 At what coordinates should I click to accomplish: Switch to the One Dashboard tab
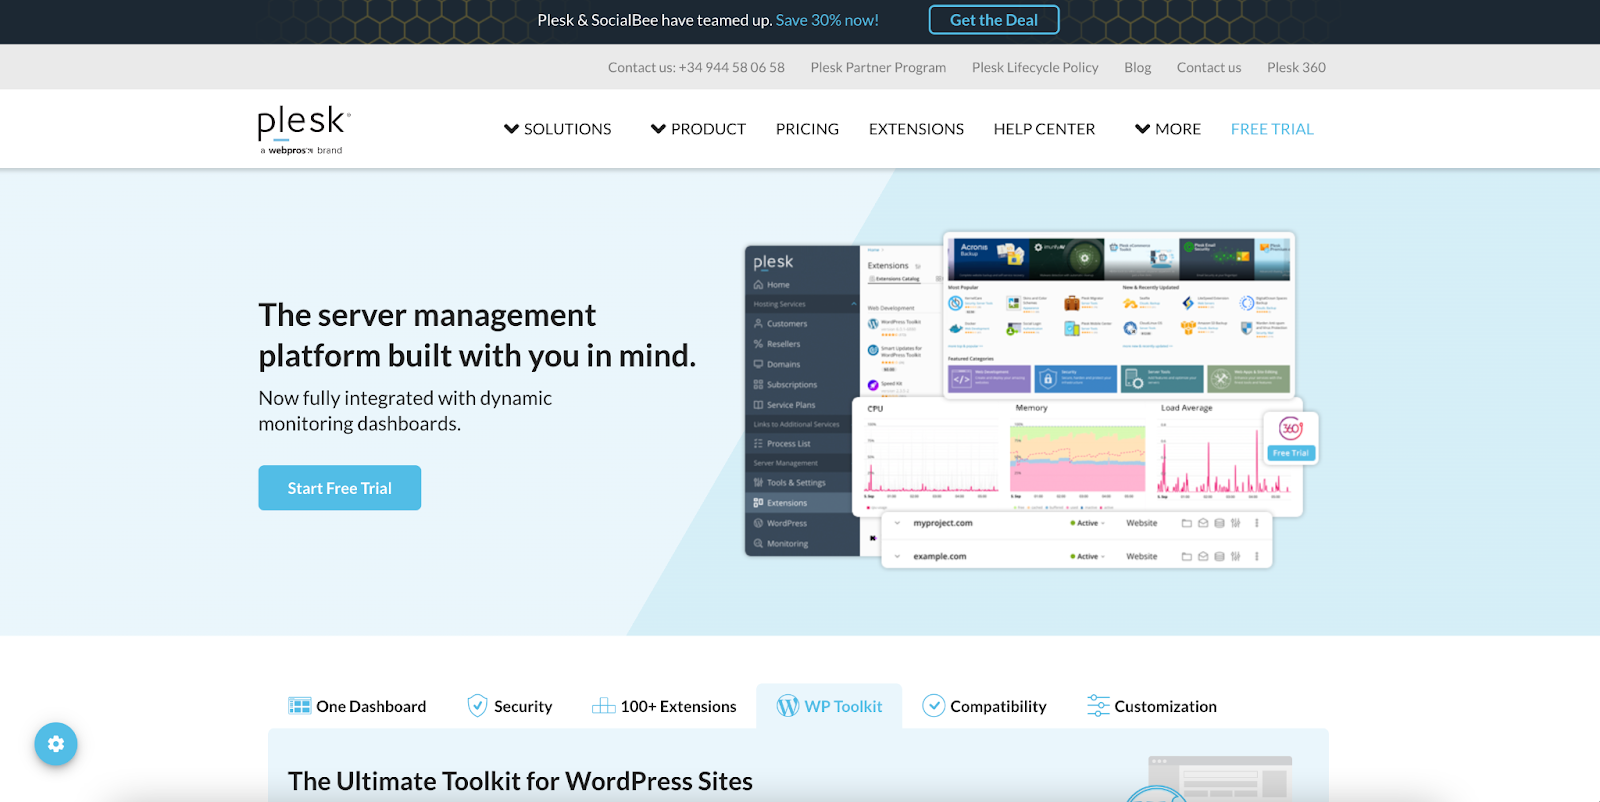tap(357, 706)
